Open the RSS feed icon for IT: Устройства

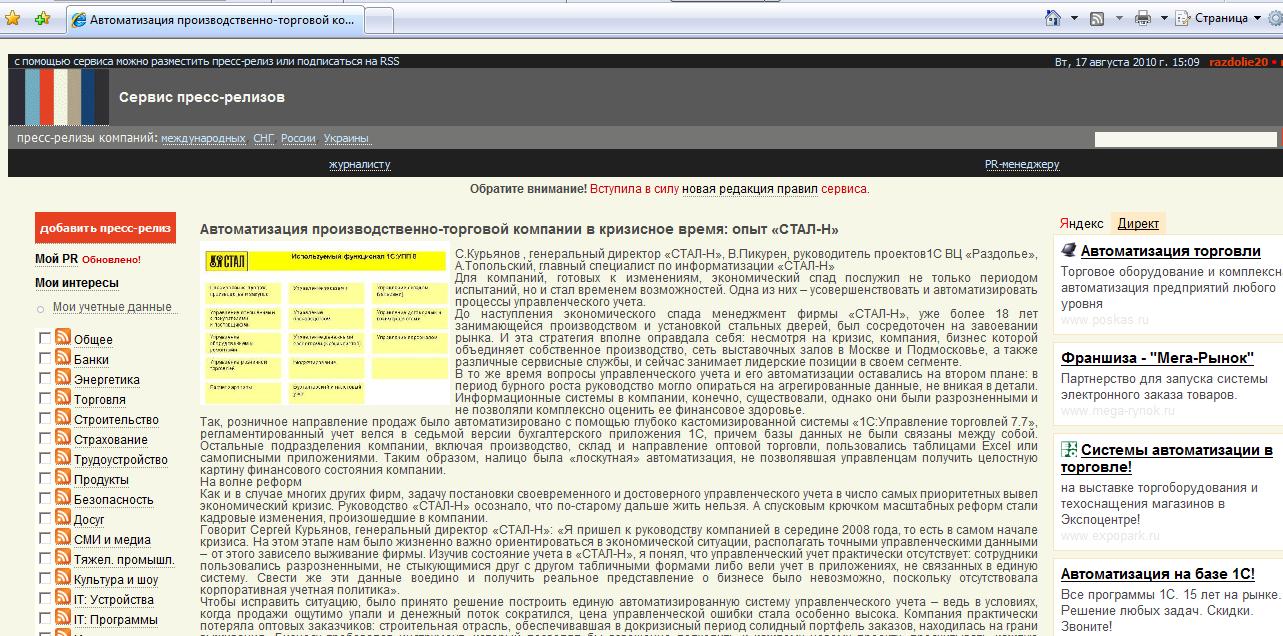(63, 598)
